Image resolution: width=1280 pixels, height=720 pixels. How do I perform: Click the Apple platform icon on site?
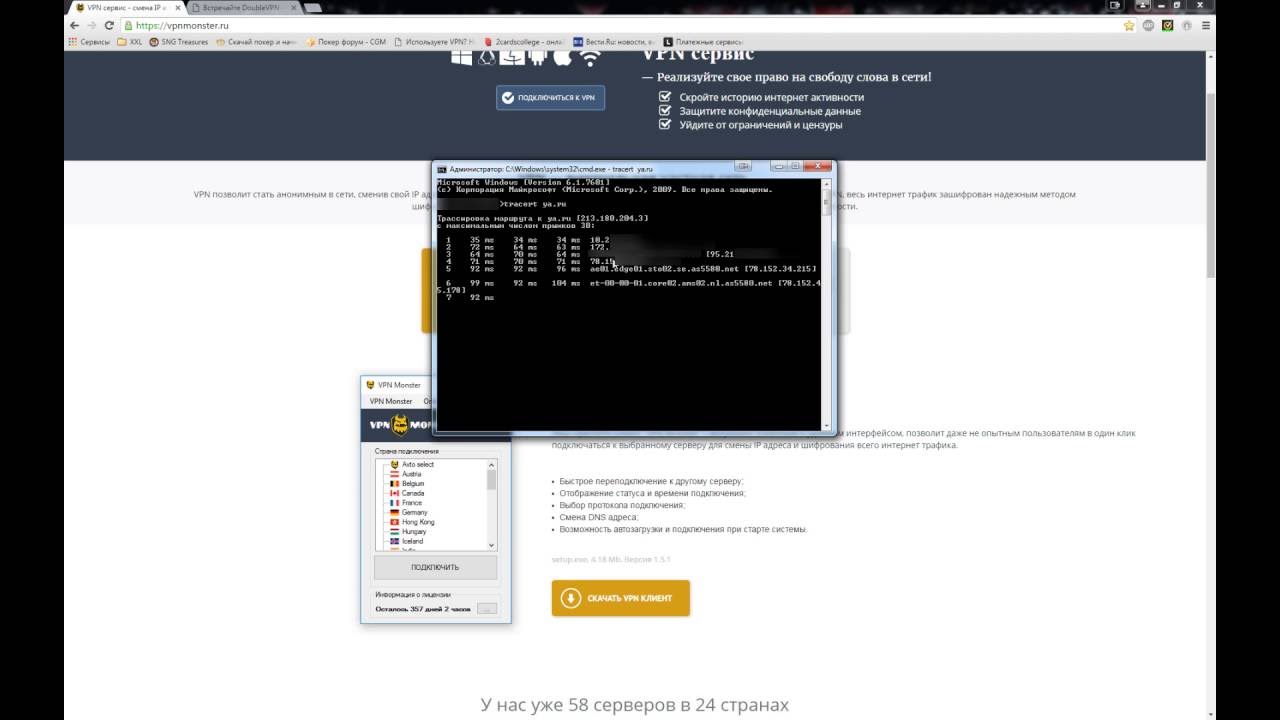click(562, 57)
